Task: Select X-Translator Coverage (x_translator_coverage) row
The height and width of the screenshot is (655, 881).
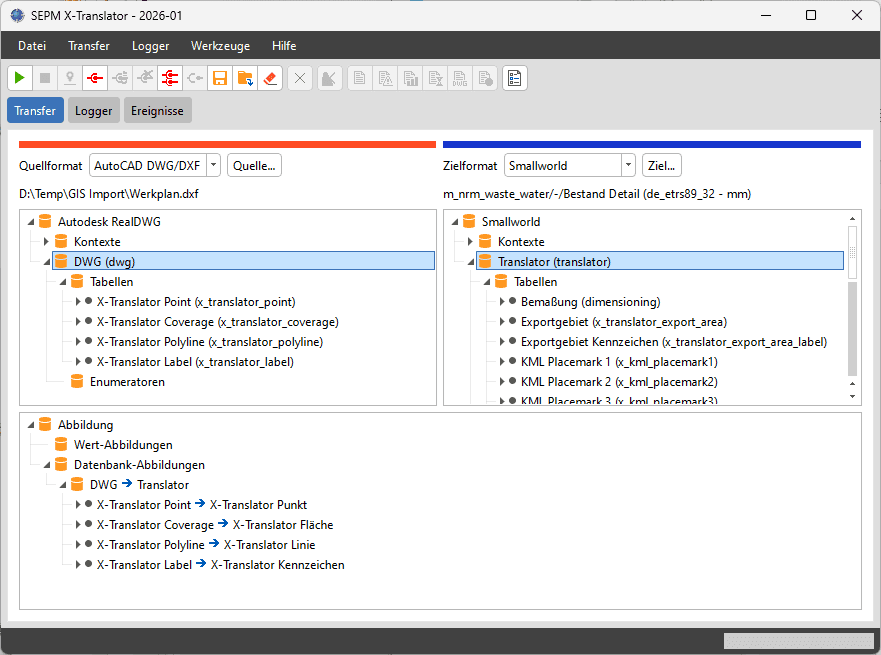Action: [217, 322]
